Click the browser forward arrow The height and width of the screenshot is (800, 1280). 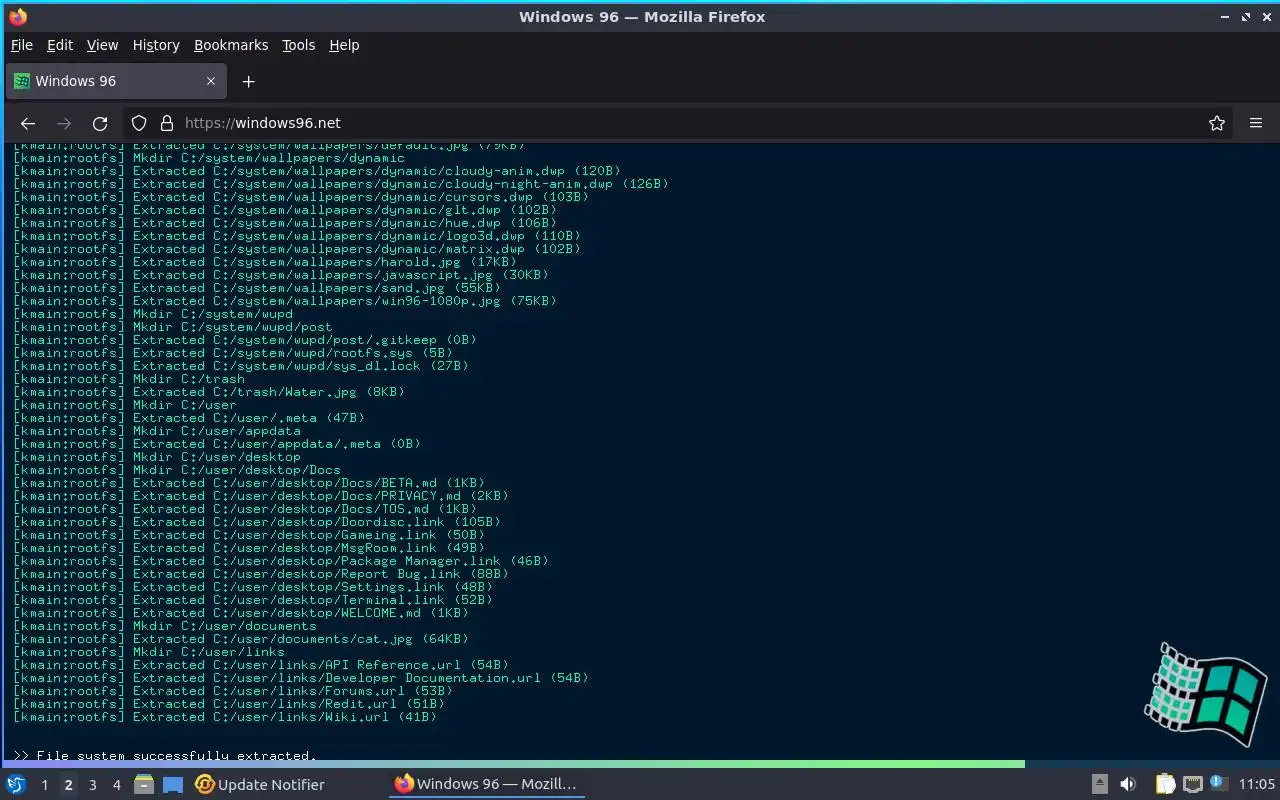coord(64,123)
